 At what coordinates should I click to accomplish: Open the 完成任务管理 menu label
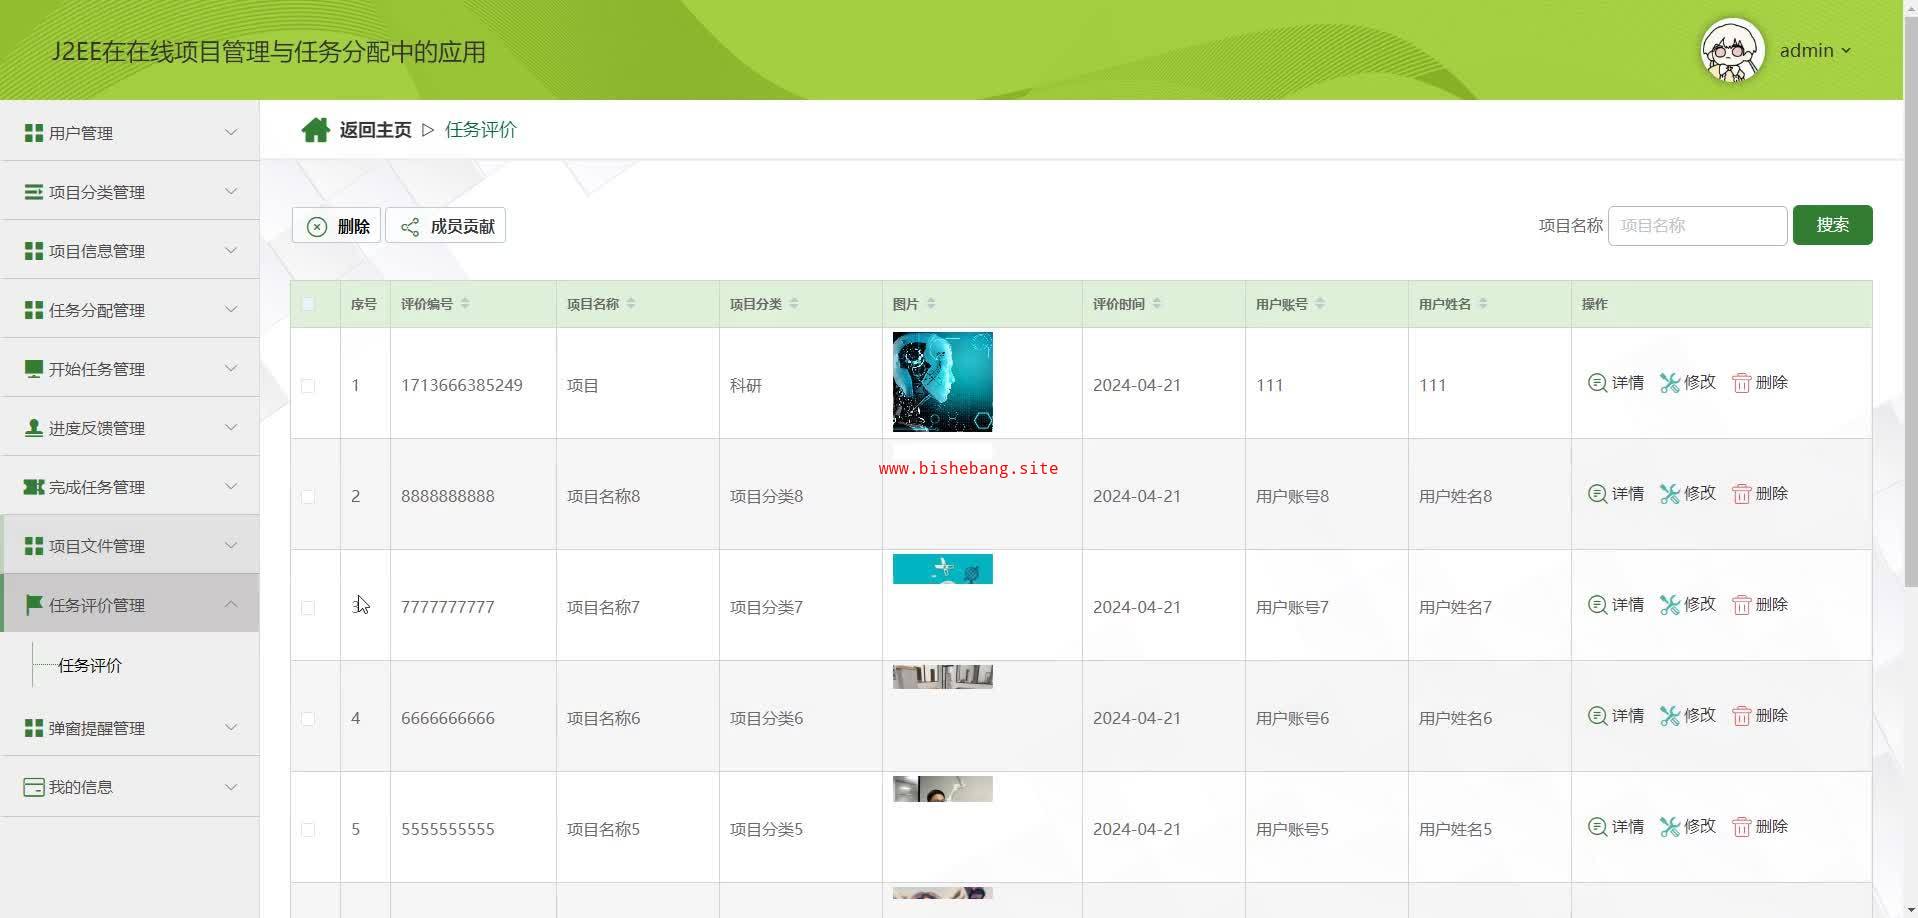point(97,487)
